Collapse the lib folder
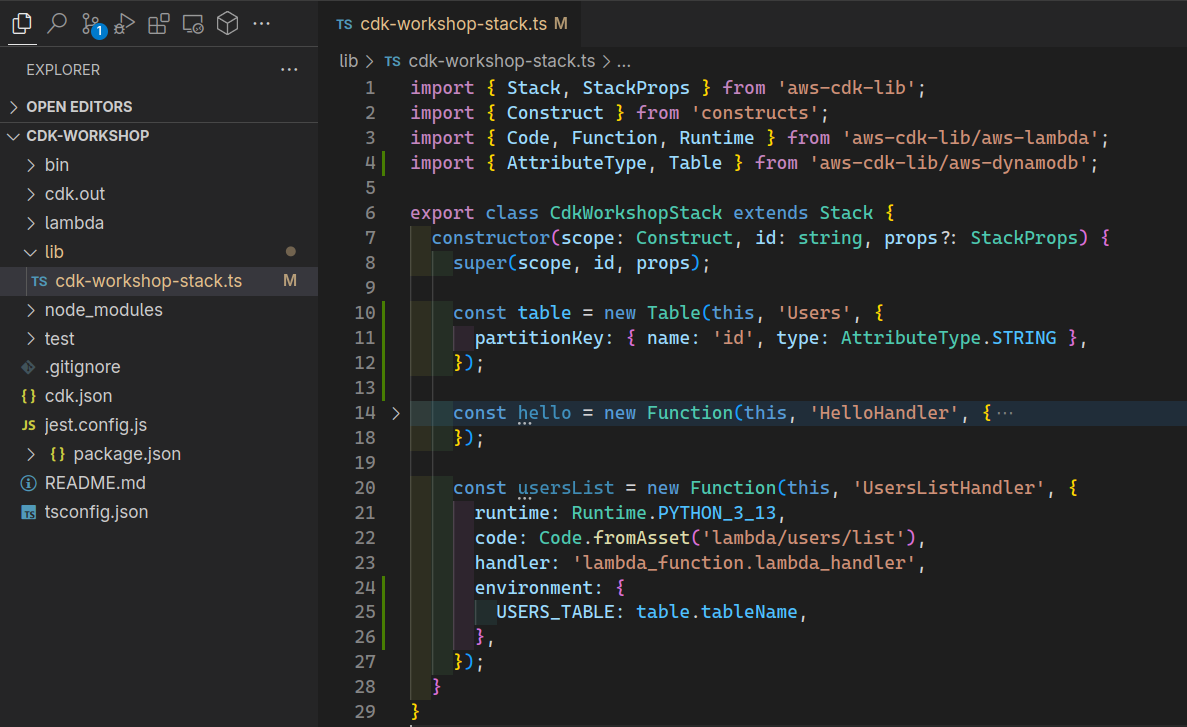 pos(31,252)
